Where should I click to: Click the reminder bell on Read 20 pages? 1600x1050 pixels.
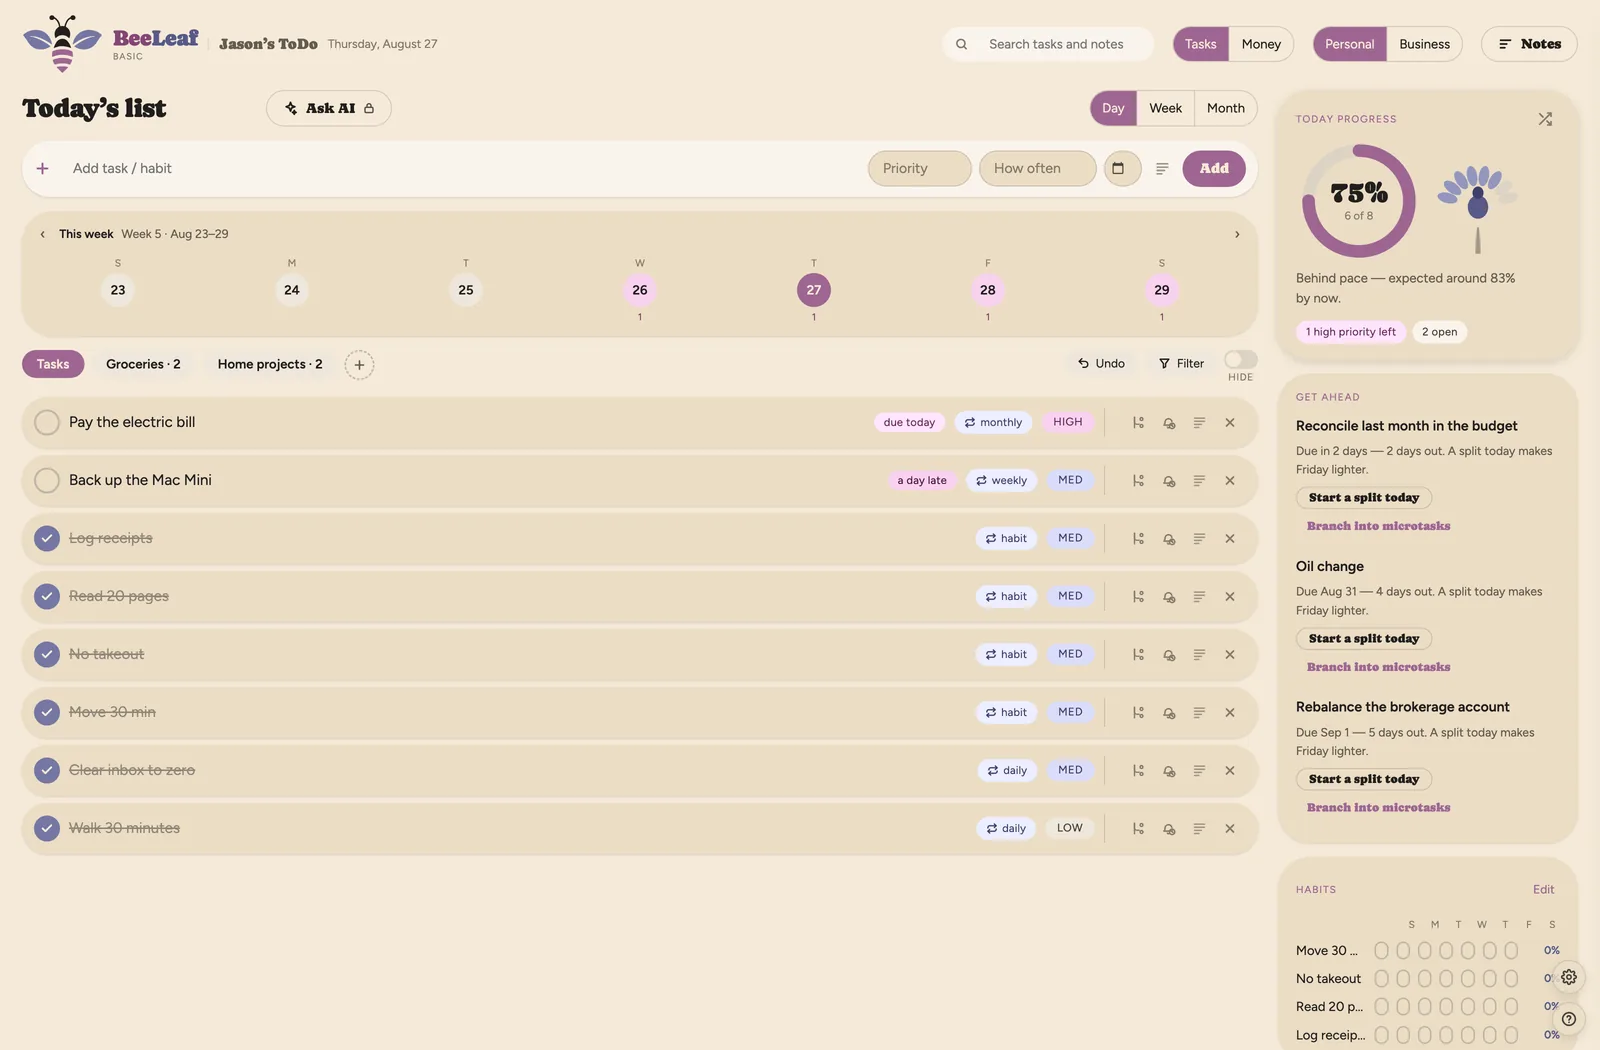click(1169, 597)
